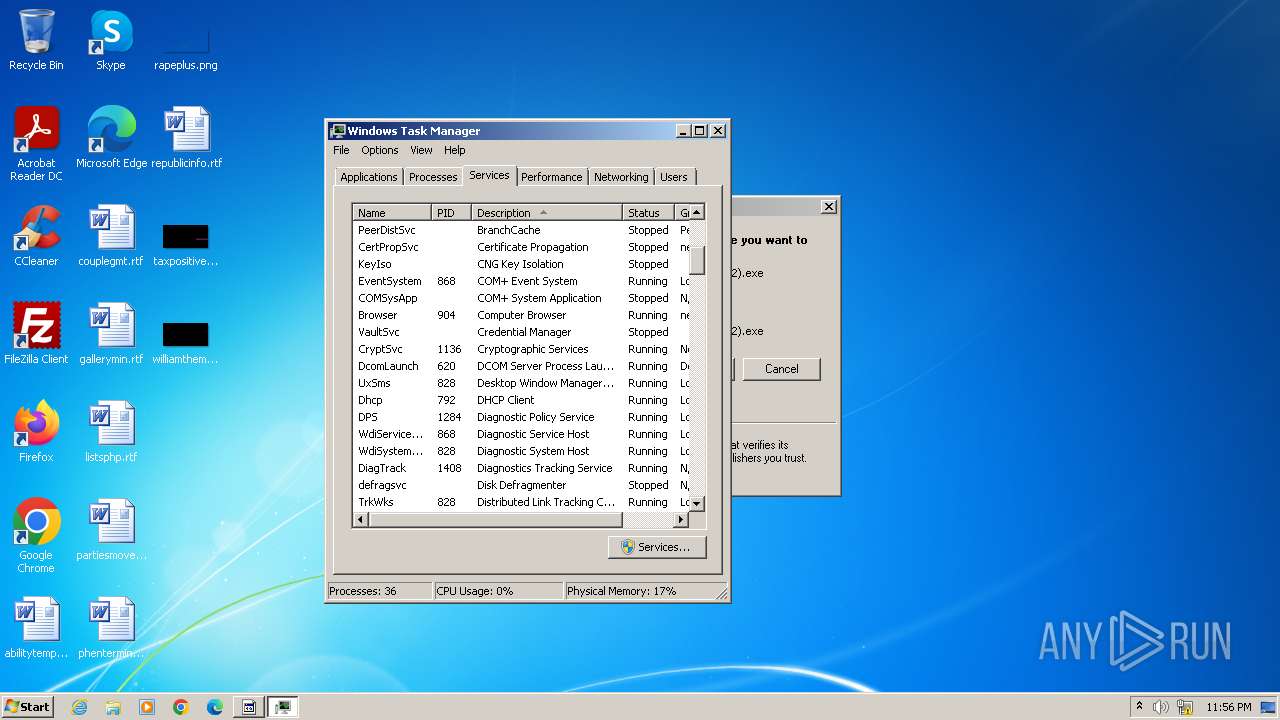Launch Google Chrome desktop shortcut
Image resolution: width=1280 pixels, height=720 pixels.
tap(36, 536)
